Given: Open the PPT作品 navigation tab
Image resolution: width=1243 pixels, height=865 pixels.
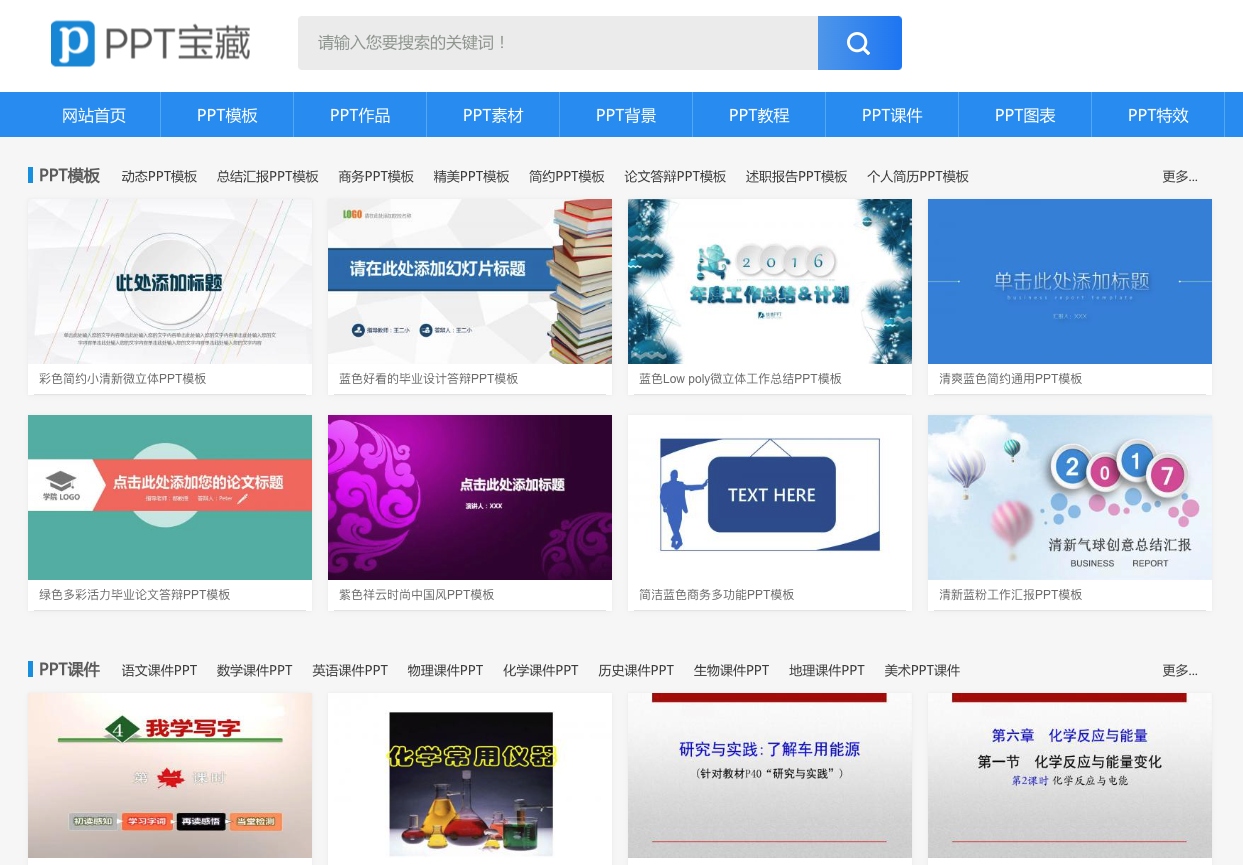Looking at the screenshot, I should 360,115.
